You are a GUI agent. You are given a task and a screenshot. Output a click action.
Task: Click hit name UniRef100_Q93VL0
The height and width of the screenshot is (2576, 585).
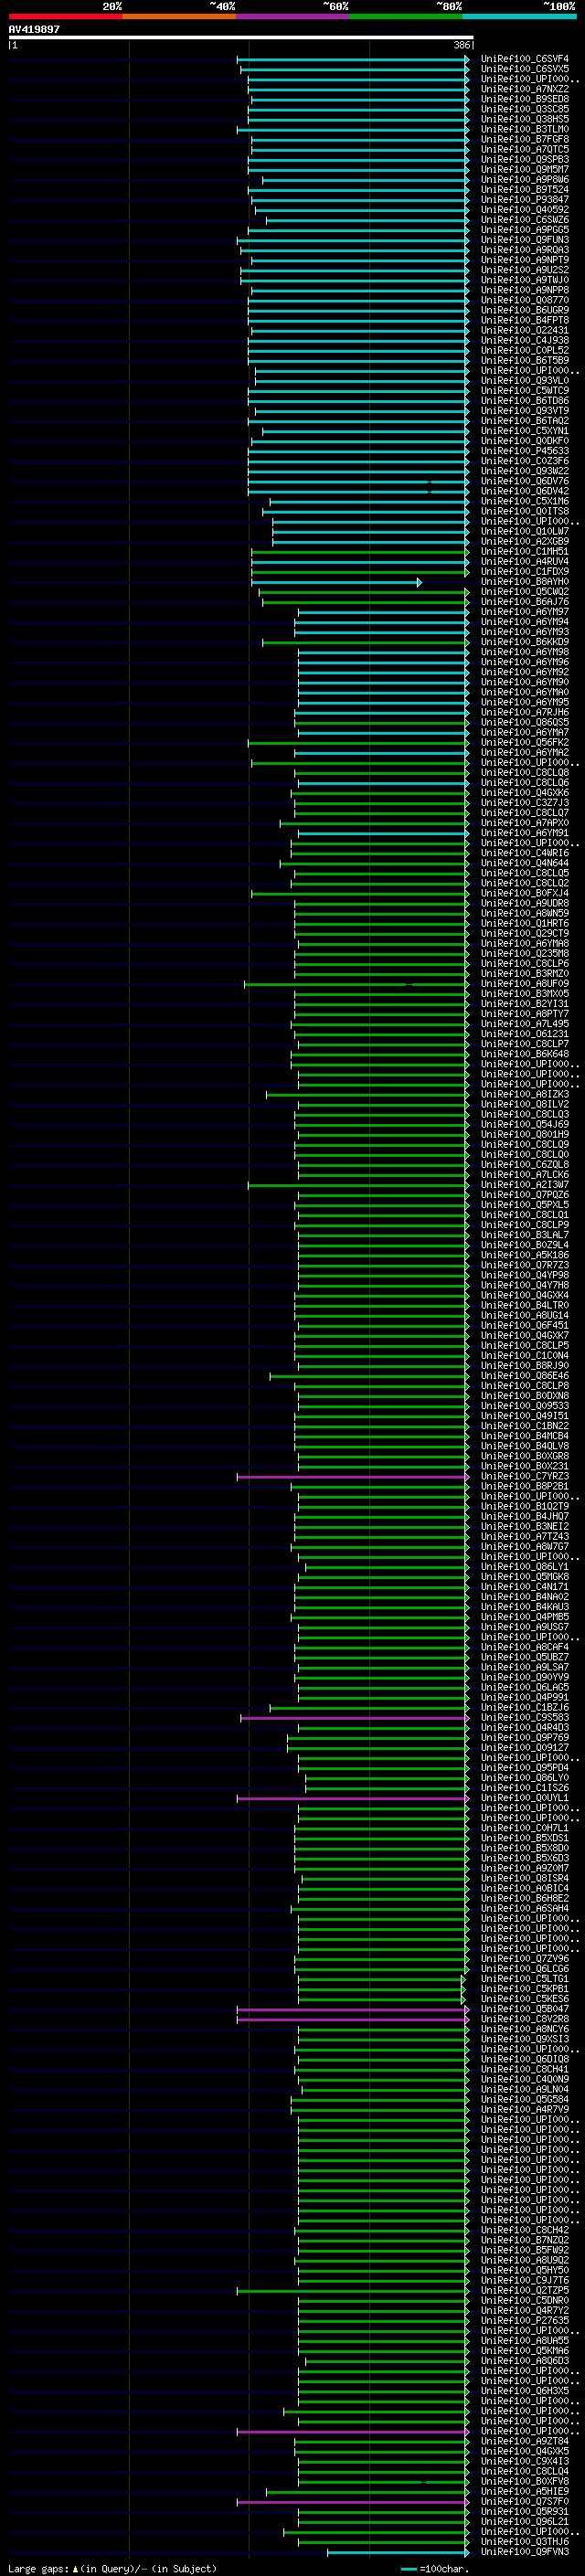point(524,381)
